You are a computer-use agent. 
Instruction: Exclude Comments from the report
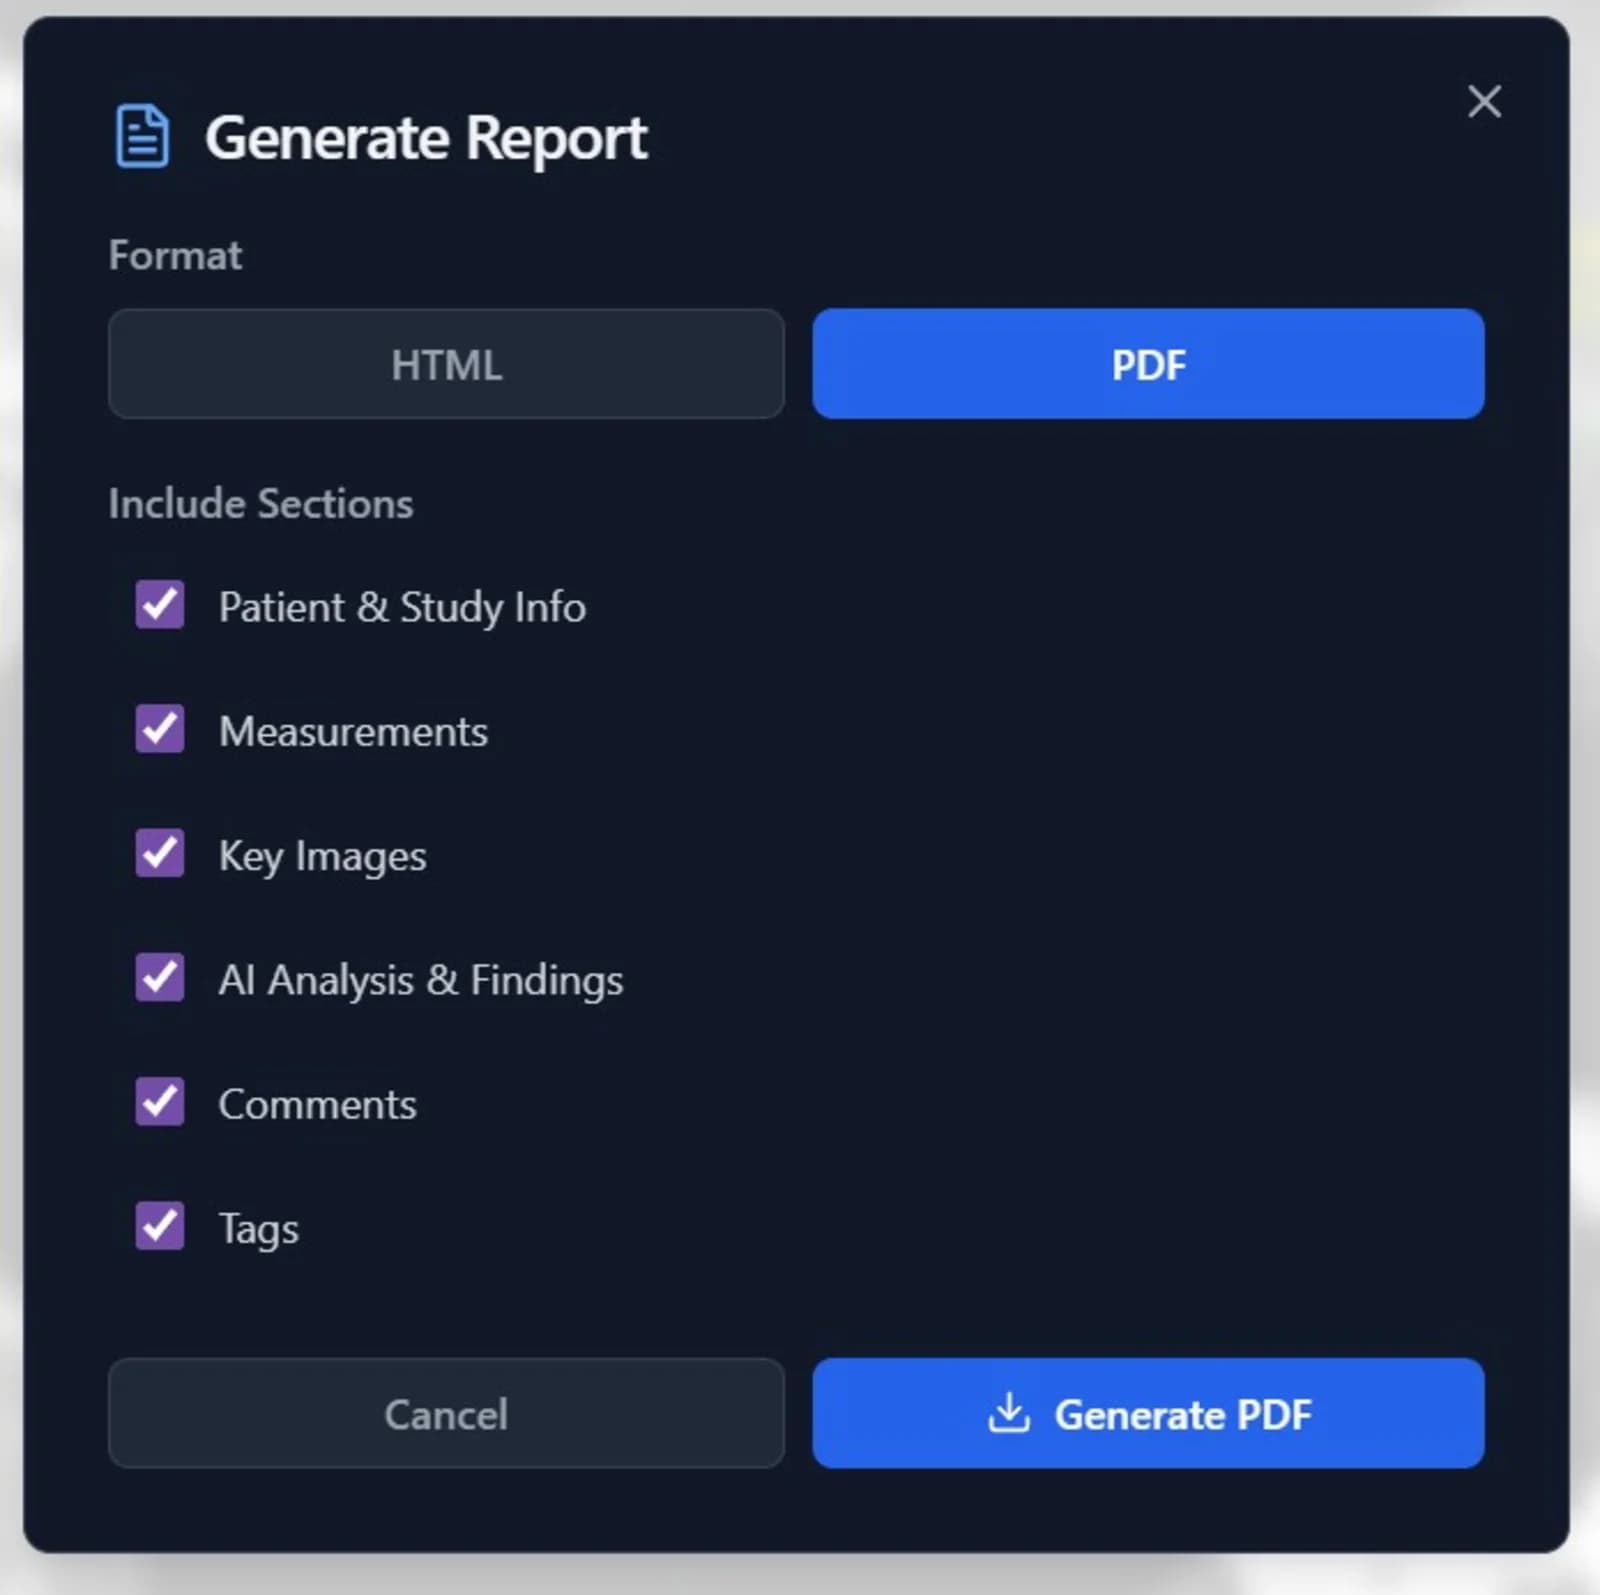tap(159, 1103)
